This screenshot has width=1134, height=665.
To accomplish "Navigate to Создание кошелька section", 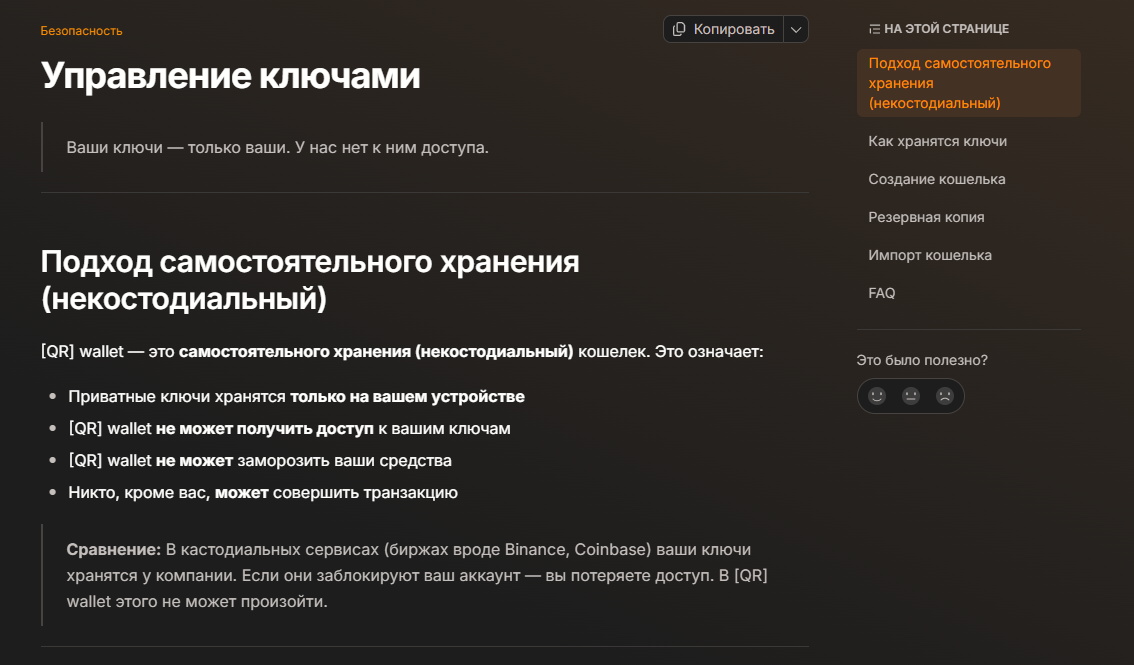I will tap(937, 179).
